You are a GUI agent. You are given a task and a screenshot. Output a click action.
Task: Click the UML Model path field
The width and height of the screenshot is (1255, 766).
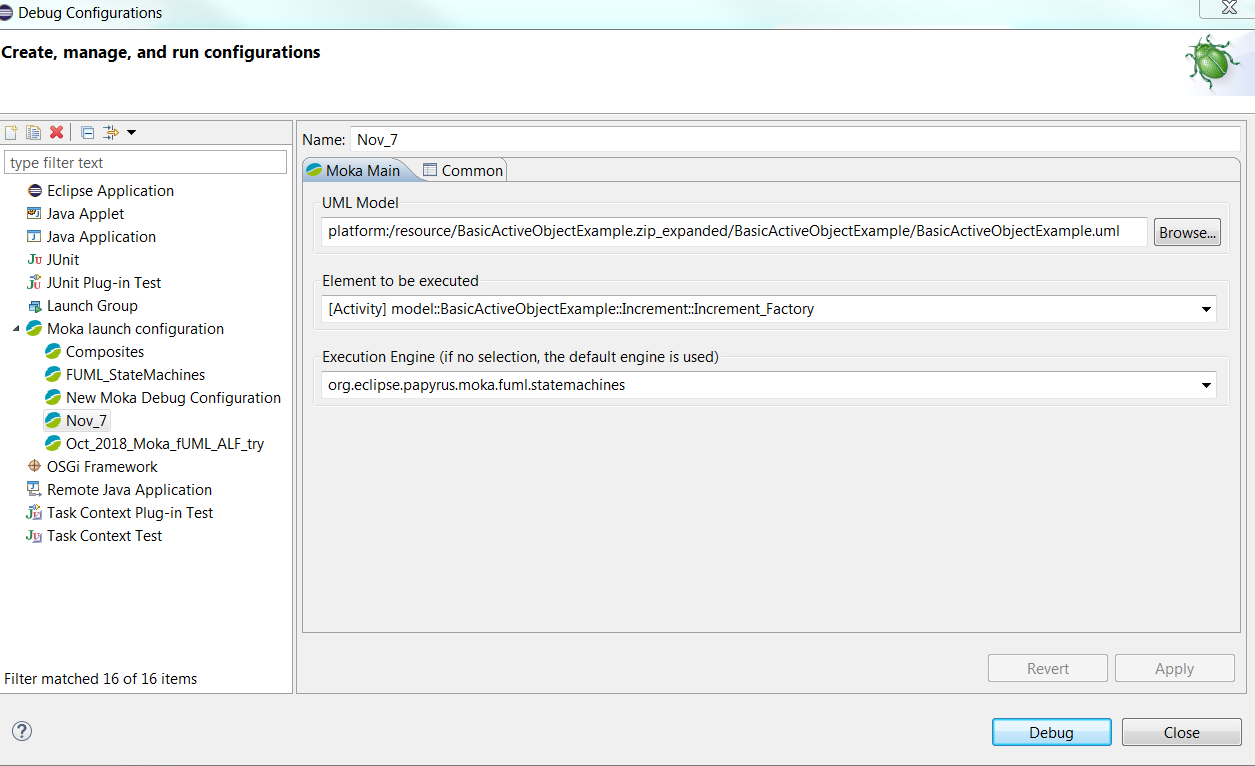coord(734,232)
